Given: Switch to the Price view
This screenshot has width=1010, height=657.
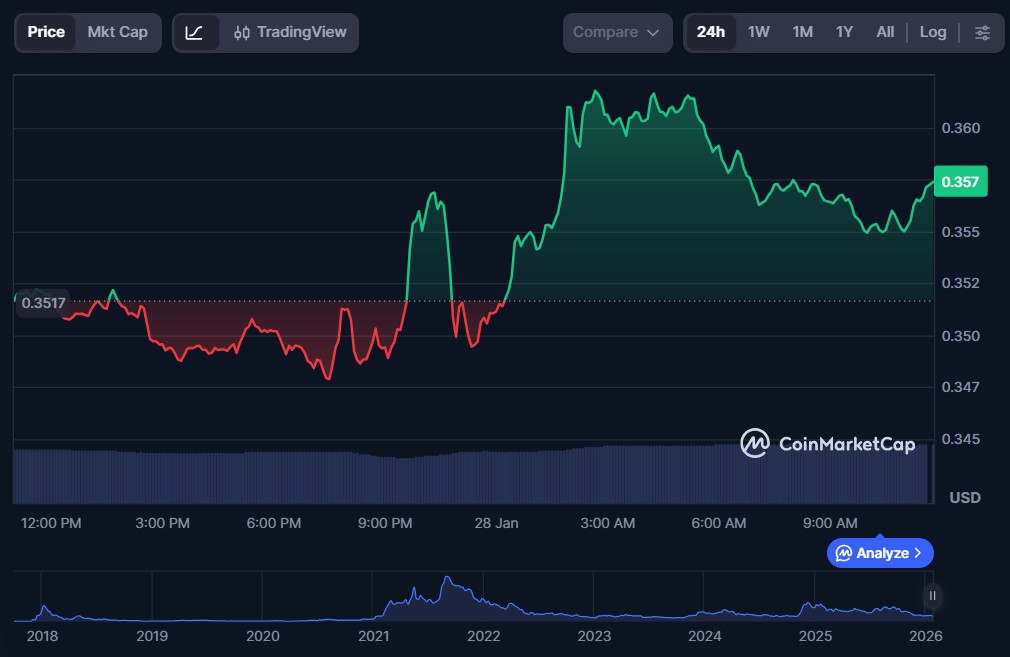Looking at the screenshot, I should pos(46,32).
